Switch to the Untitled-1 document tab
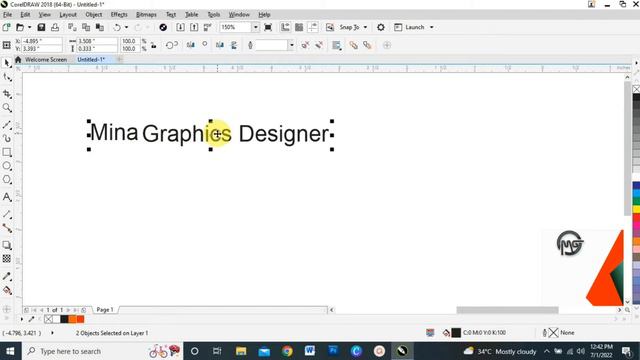640x360 pixels. pos(91,60)
